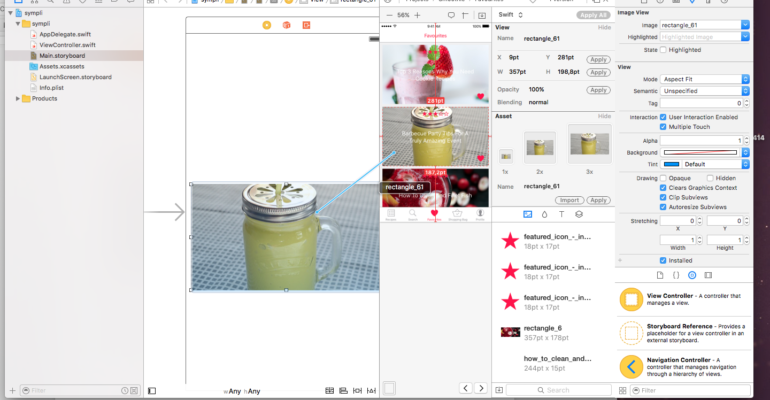Switch object library to grid view icon

pos(622,391)
